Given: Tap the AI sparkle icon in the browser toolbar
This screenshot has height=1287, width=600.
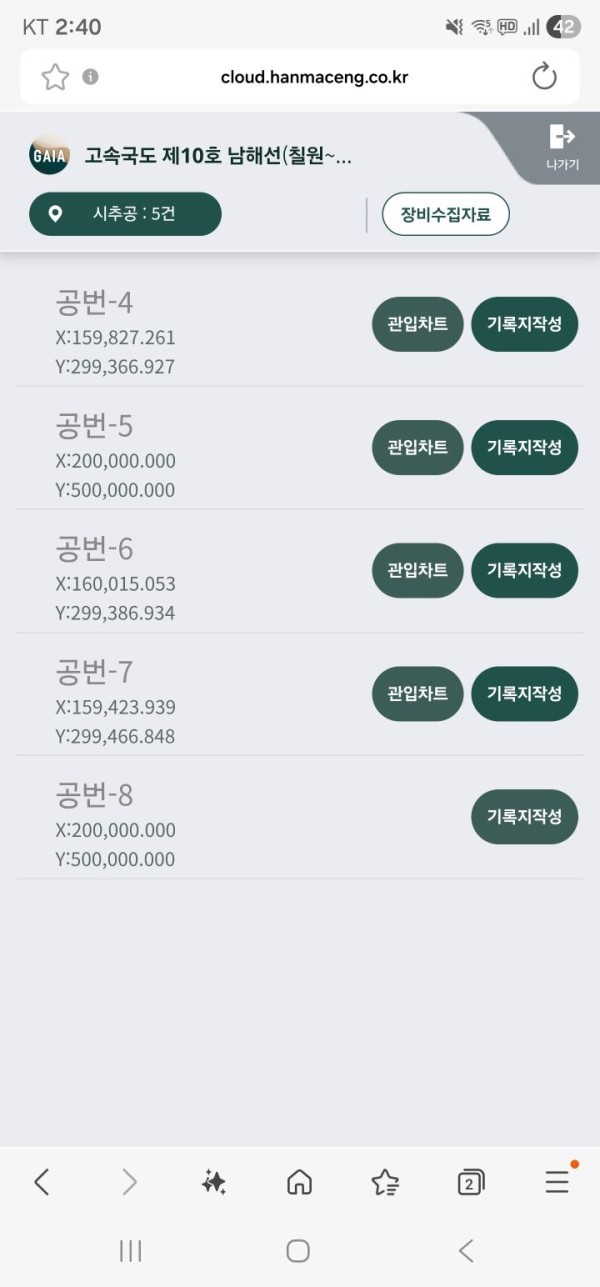Looking at the screenshot, I should (x=213, y=1182).
